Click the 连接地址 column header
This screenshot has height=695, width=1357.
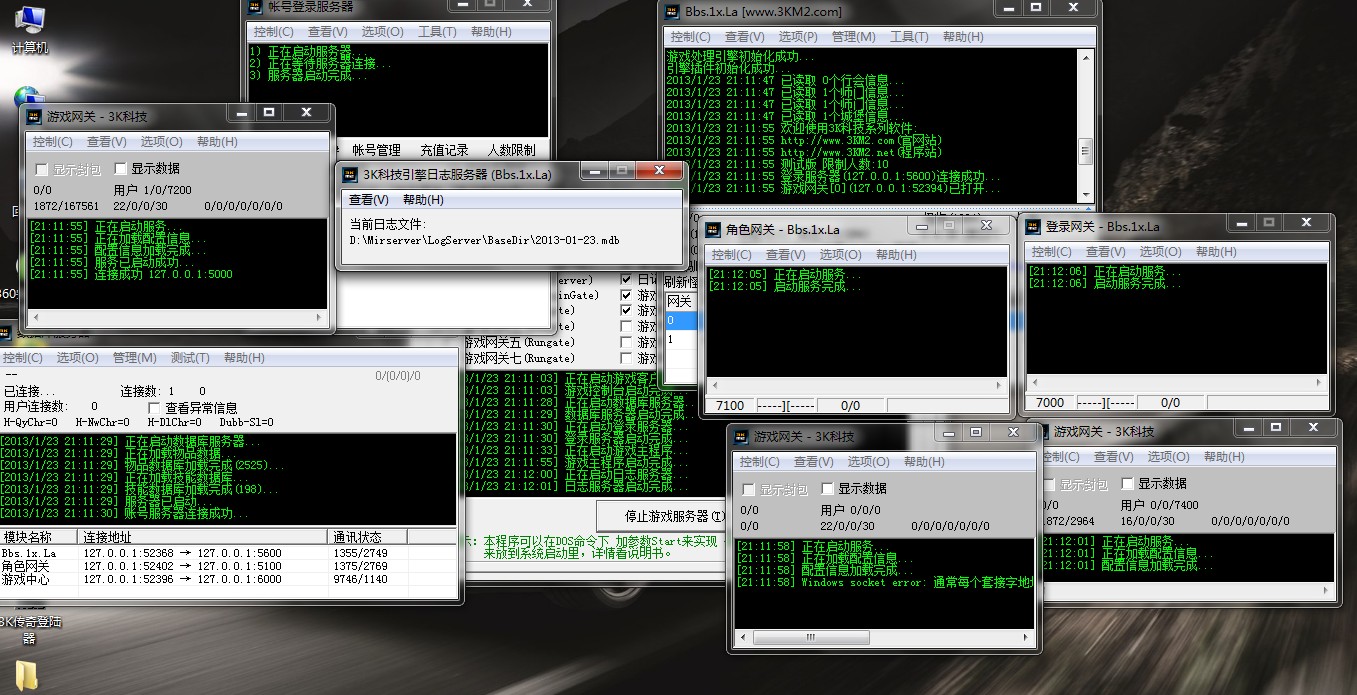click(x=204, y=537)
